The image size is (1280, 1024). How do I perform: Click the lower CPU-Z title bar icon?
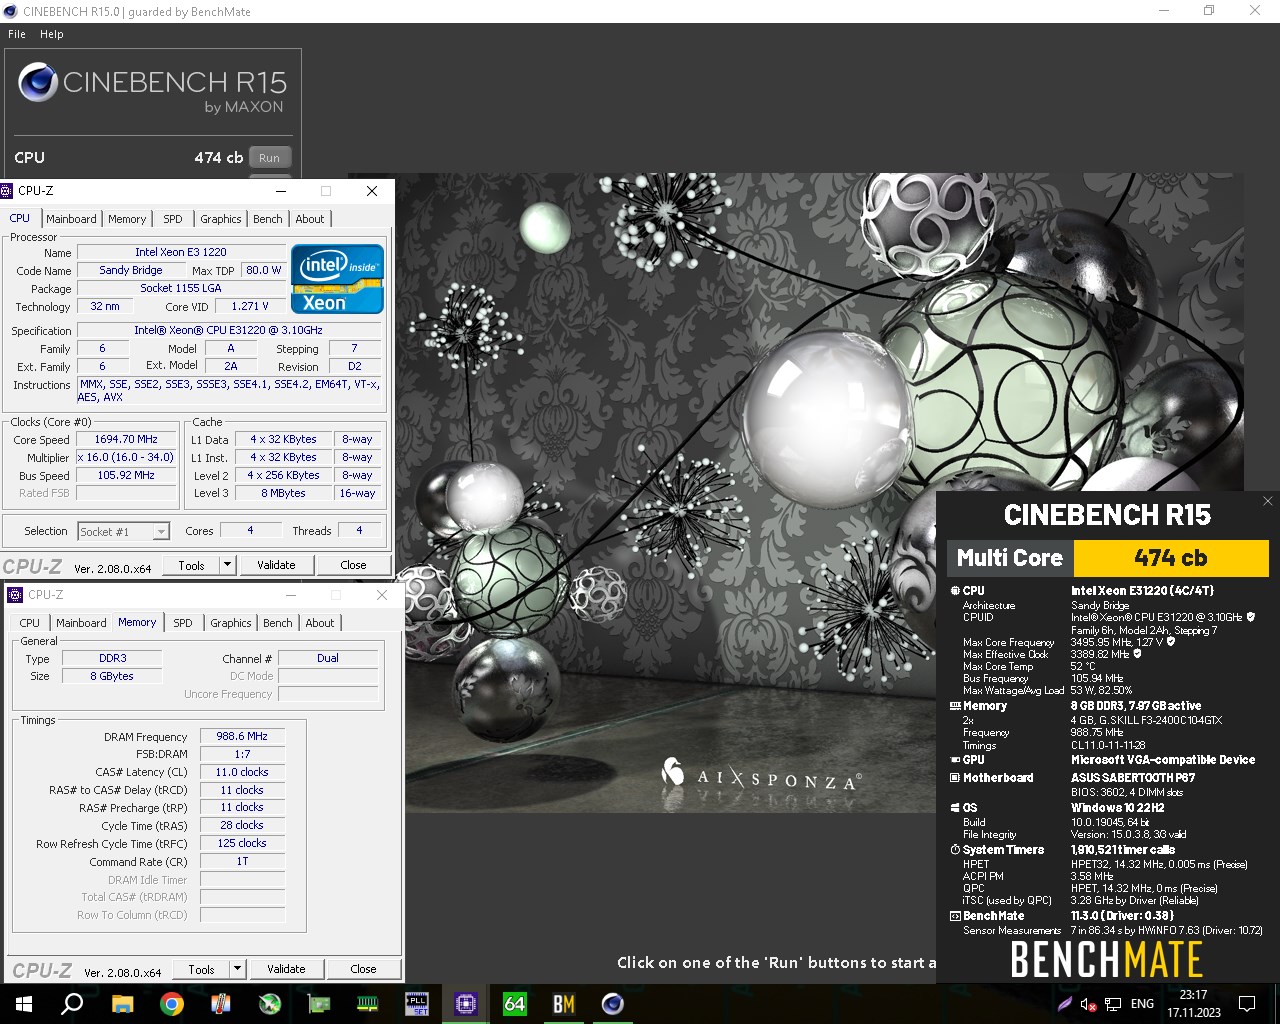point(15,595)
